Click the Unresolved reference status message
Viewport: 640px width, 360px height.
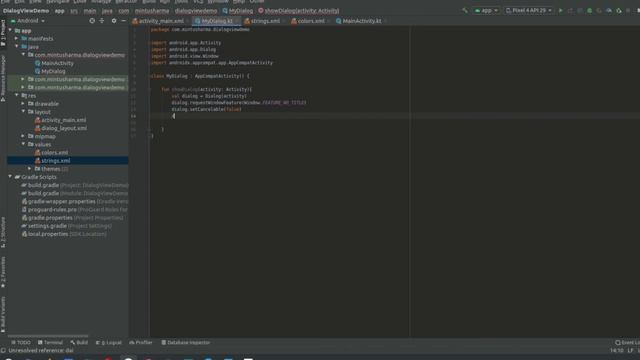[x=41, y=351]
